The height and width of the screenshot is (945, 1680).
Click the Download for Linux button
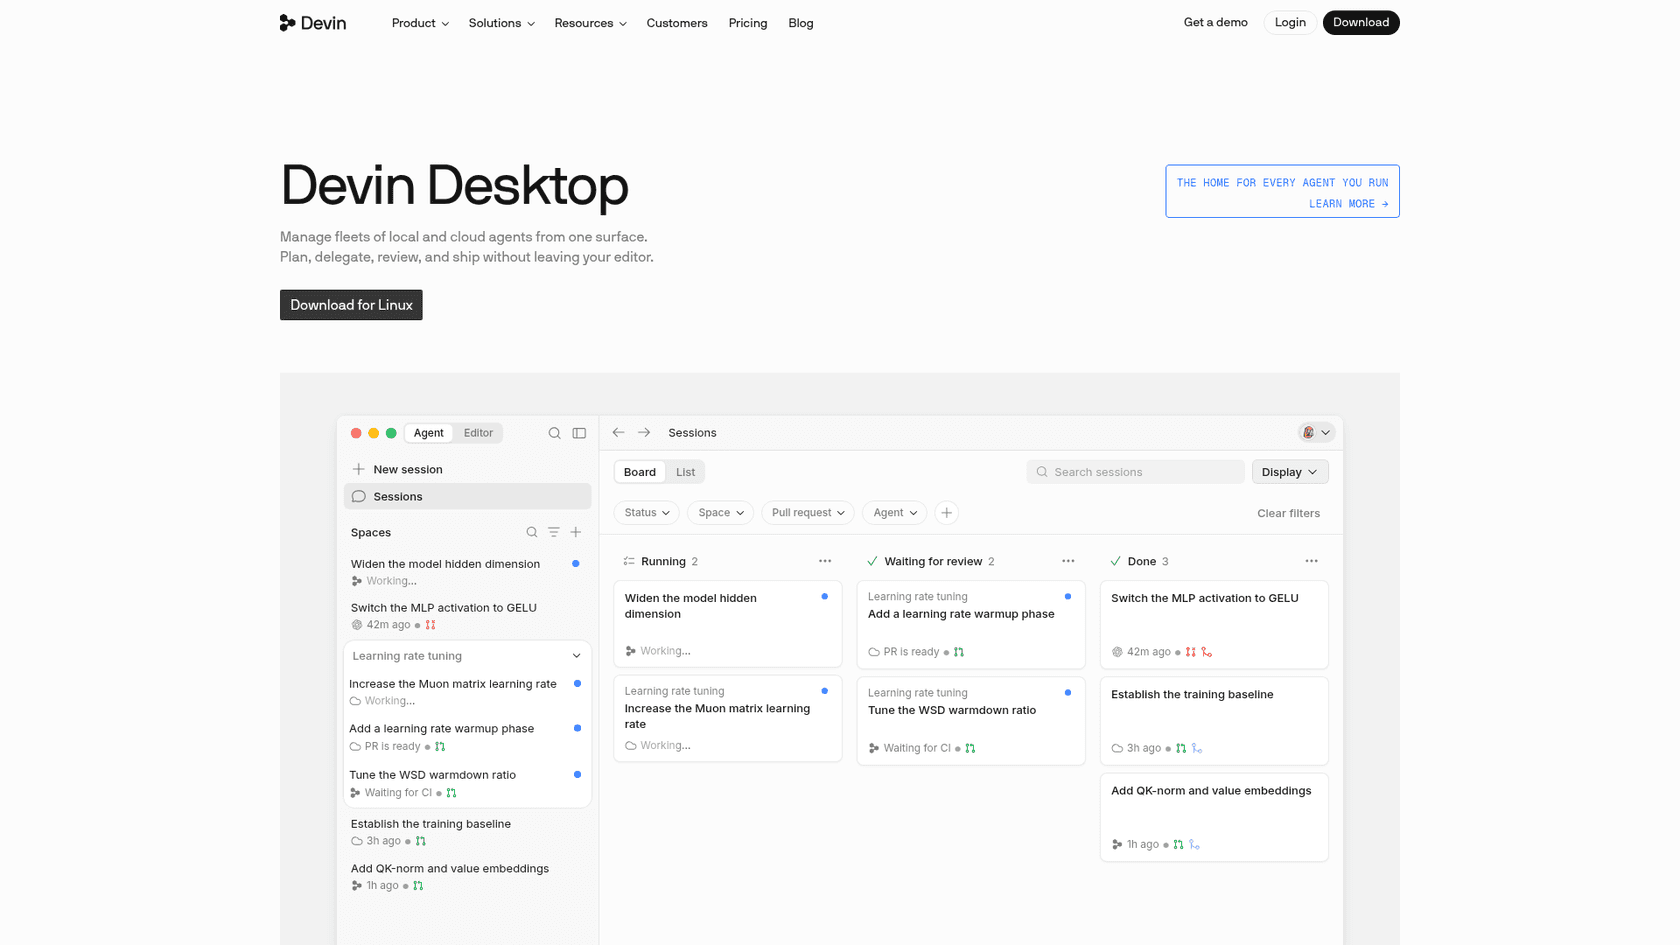[351, 305]
